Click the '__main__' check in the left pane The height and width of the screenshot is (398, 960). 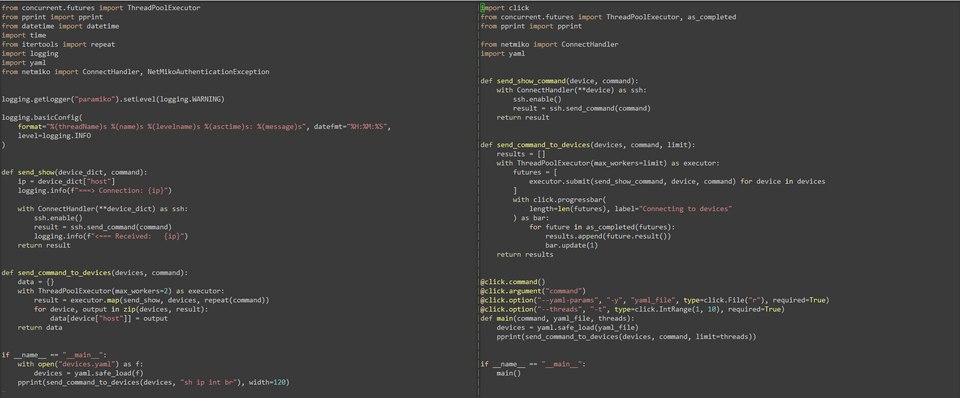pyautogui.click(x=54, y=355)
